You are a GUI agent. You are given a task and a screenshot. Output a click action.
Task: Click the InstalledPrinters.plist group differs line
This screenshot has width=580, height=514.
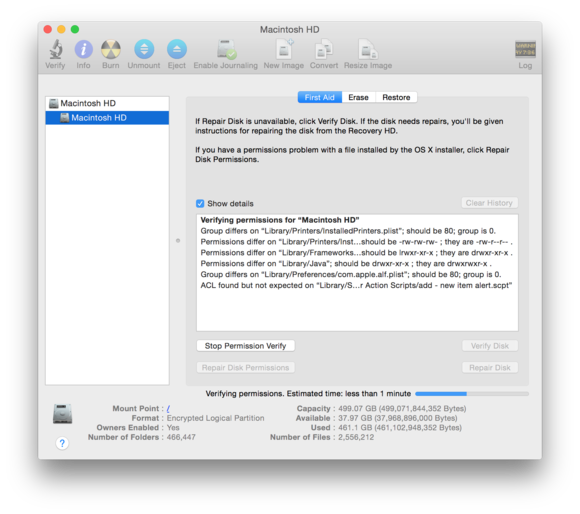(x=348, y=231)
